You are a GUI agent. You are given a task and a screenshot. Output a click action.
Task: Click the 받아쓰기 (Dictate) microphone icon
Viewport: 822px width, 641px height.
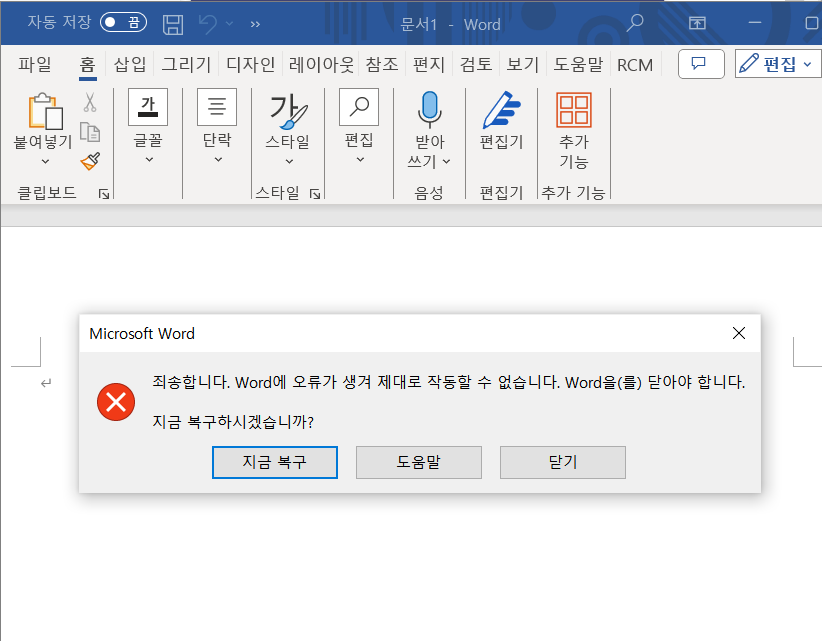click(x=429, y=110)
